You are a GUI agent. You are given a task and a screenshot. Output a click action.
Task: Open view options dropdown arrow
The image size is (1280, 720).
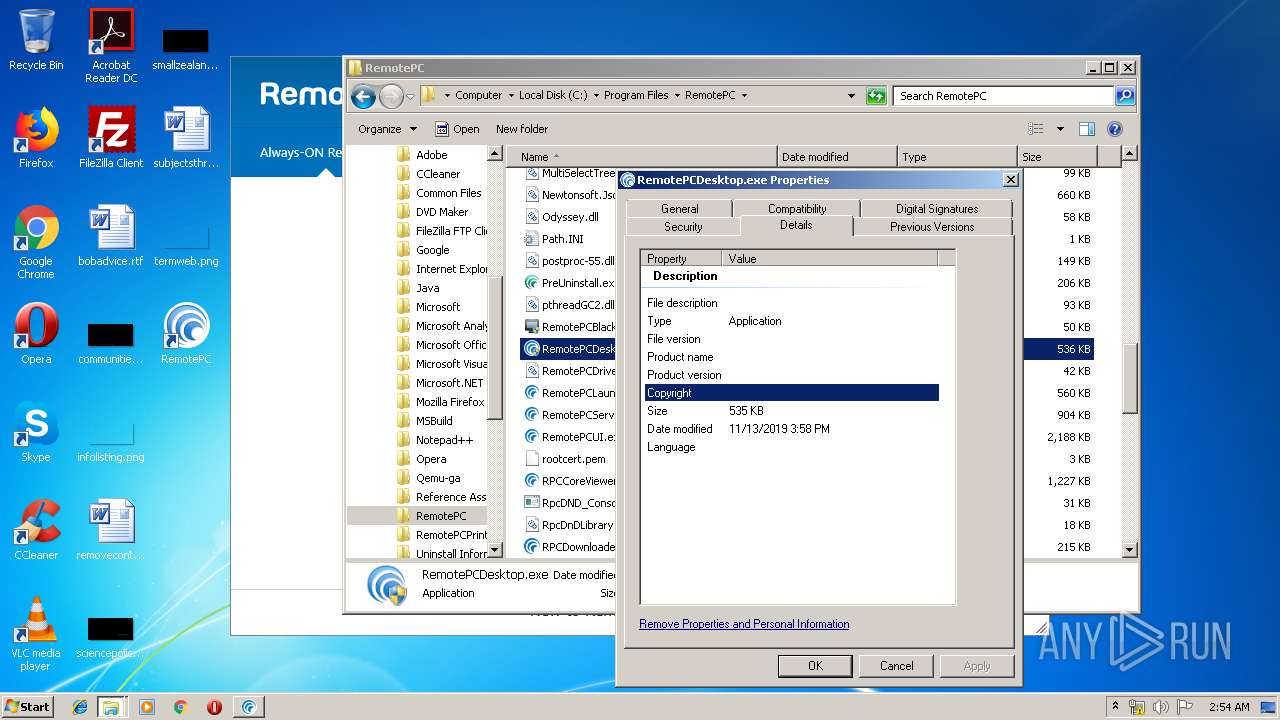[1060, 129]
